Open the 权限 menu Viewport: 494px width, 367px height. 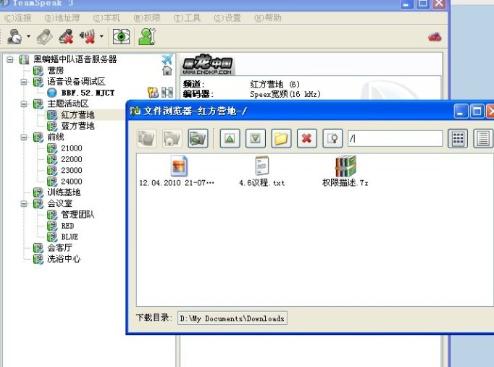[x=147, y=18]
